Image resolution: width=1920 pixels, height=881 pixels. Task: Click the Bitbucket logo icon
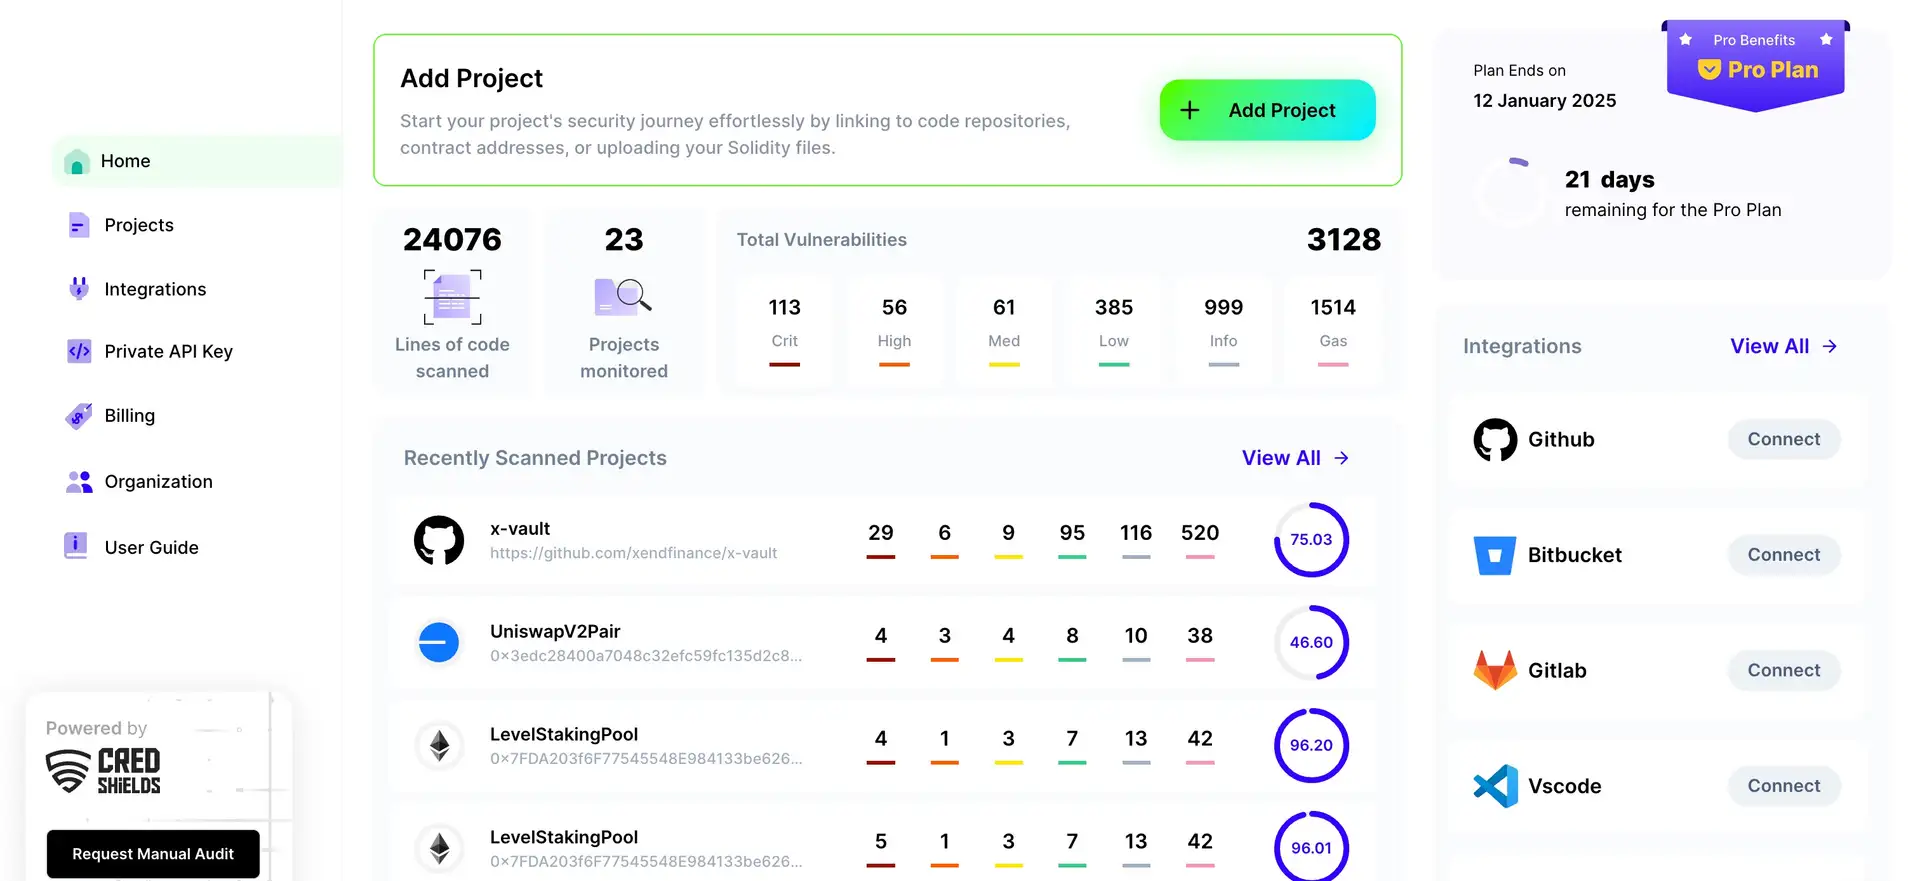coord(1495,555)
